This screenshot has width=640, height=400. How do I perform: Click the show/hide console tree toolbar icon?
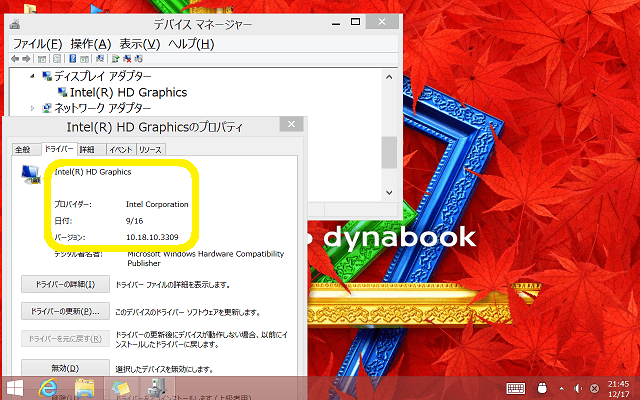click(42, 59)
